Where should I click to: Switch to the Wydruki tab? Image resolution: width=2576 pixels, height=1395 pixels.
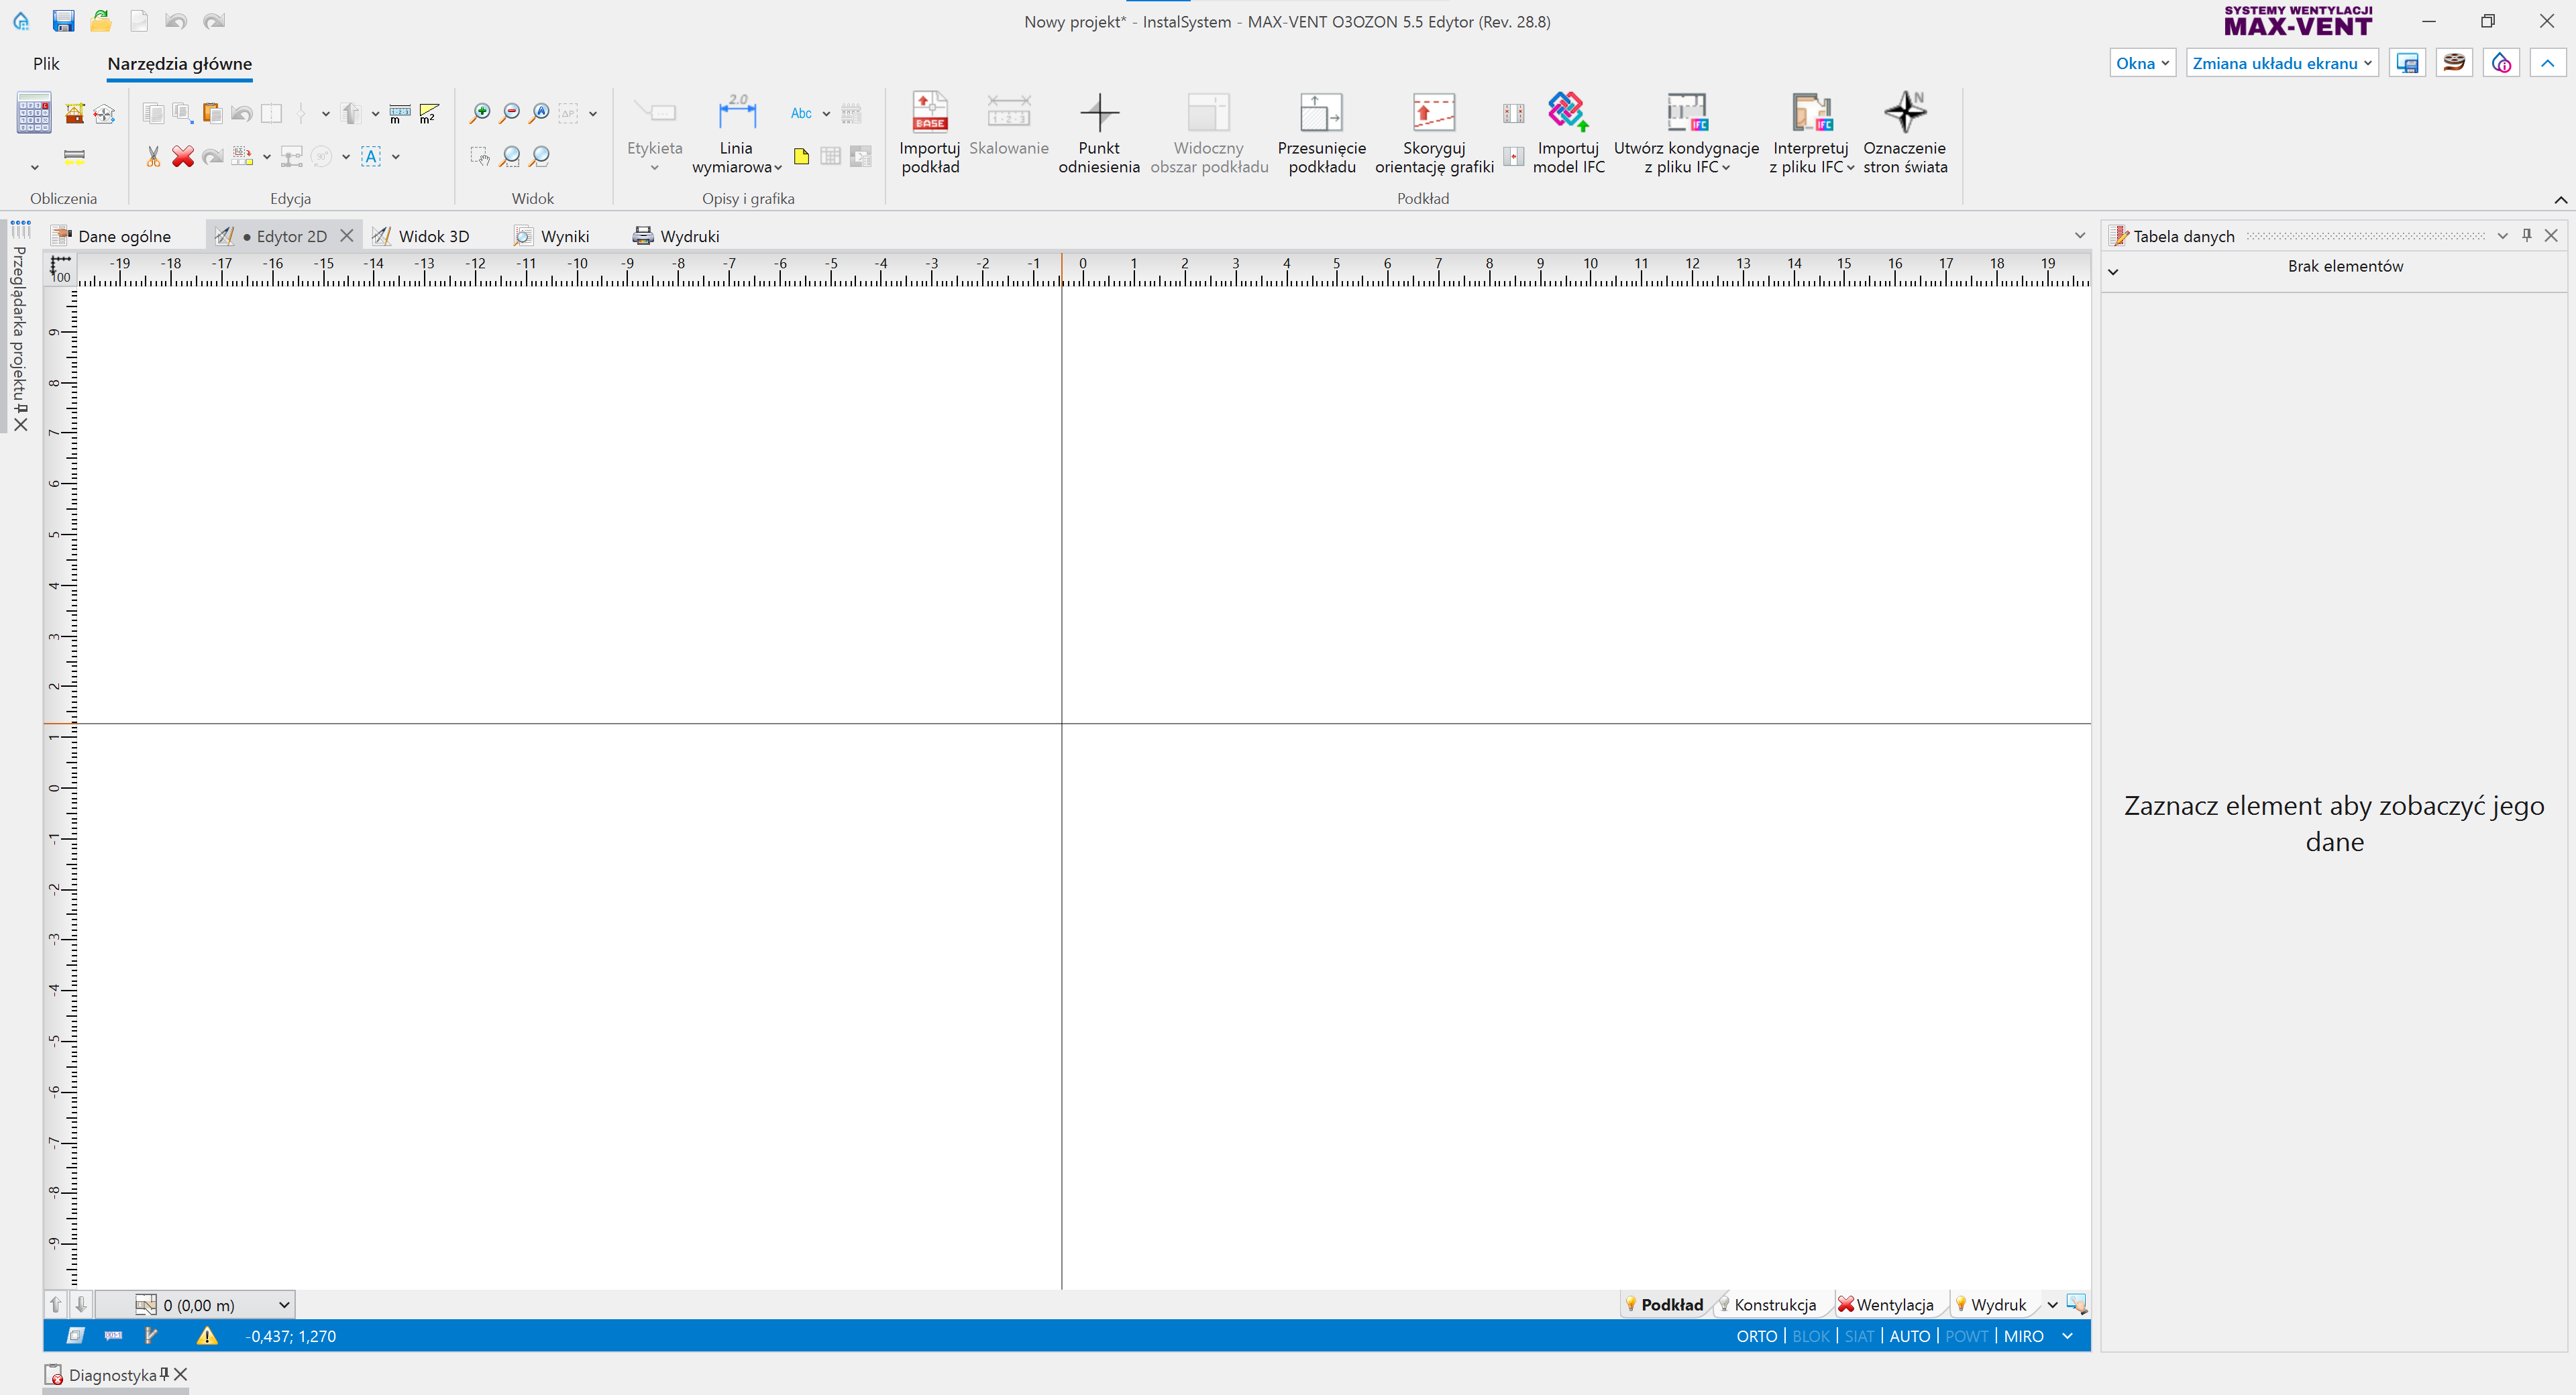pyautogui.click(x=677, y=236)
